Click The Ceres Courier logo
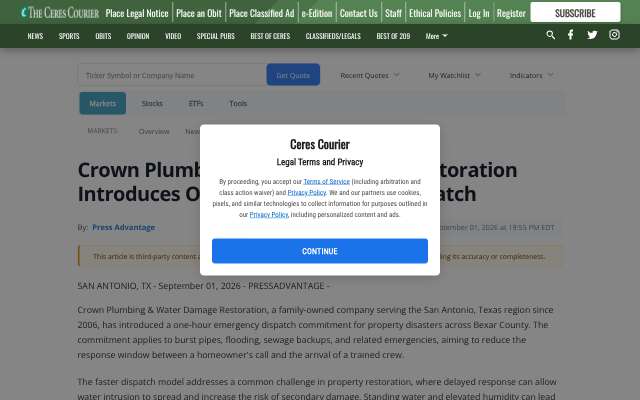This screenshot has height=400, width=640. click(x=60, y=13)
